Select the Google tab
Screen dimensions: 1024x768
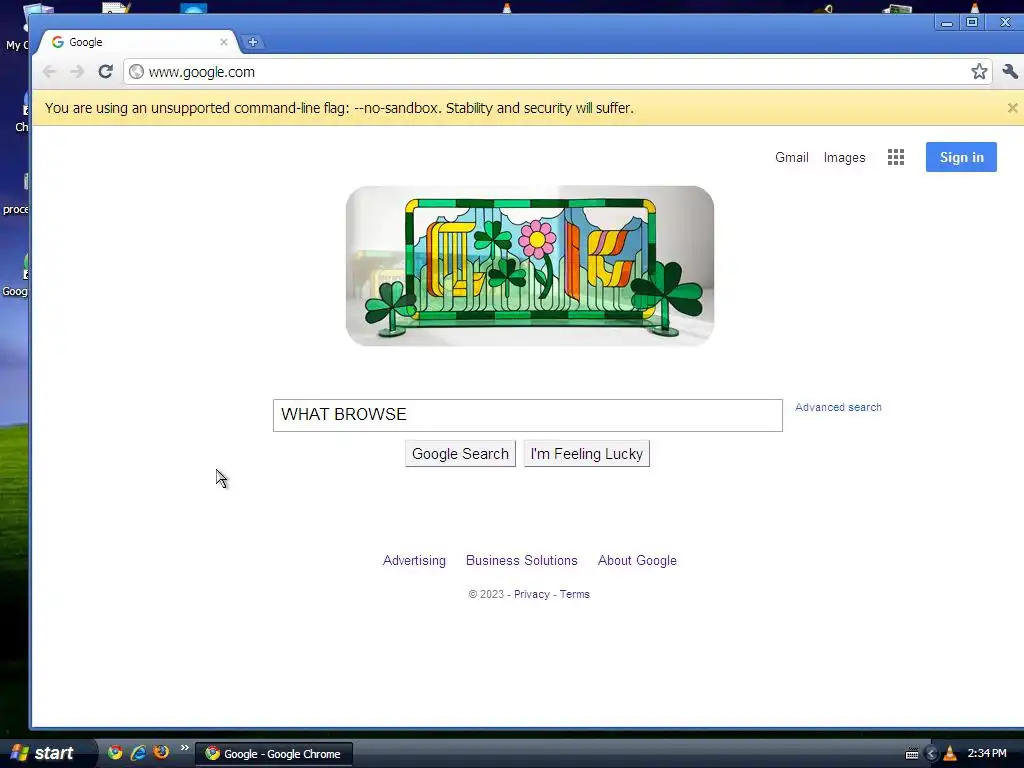137,42
